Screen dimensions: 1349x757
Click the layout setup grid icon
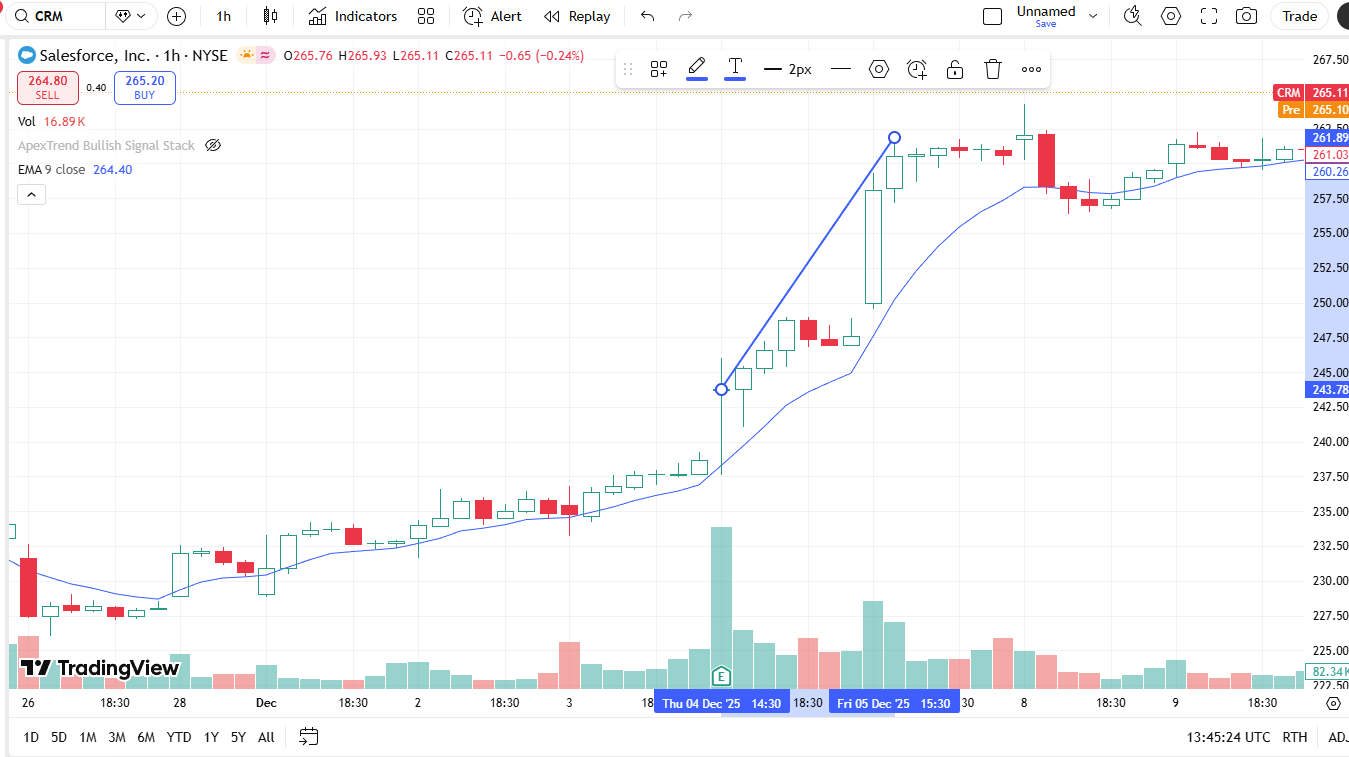(x=426, y=16)
